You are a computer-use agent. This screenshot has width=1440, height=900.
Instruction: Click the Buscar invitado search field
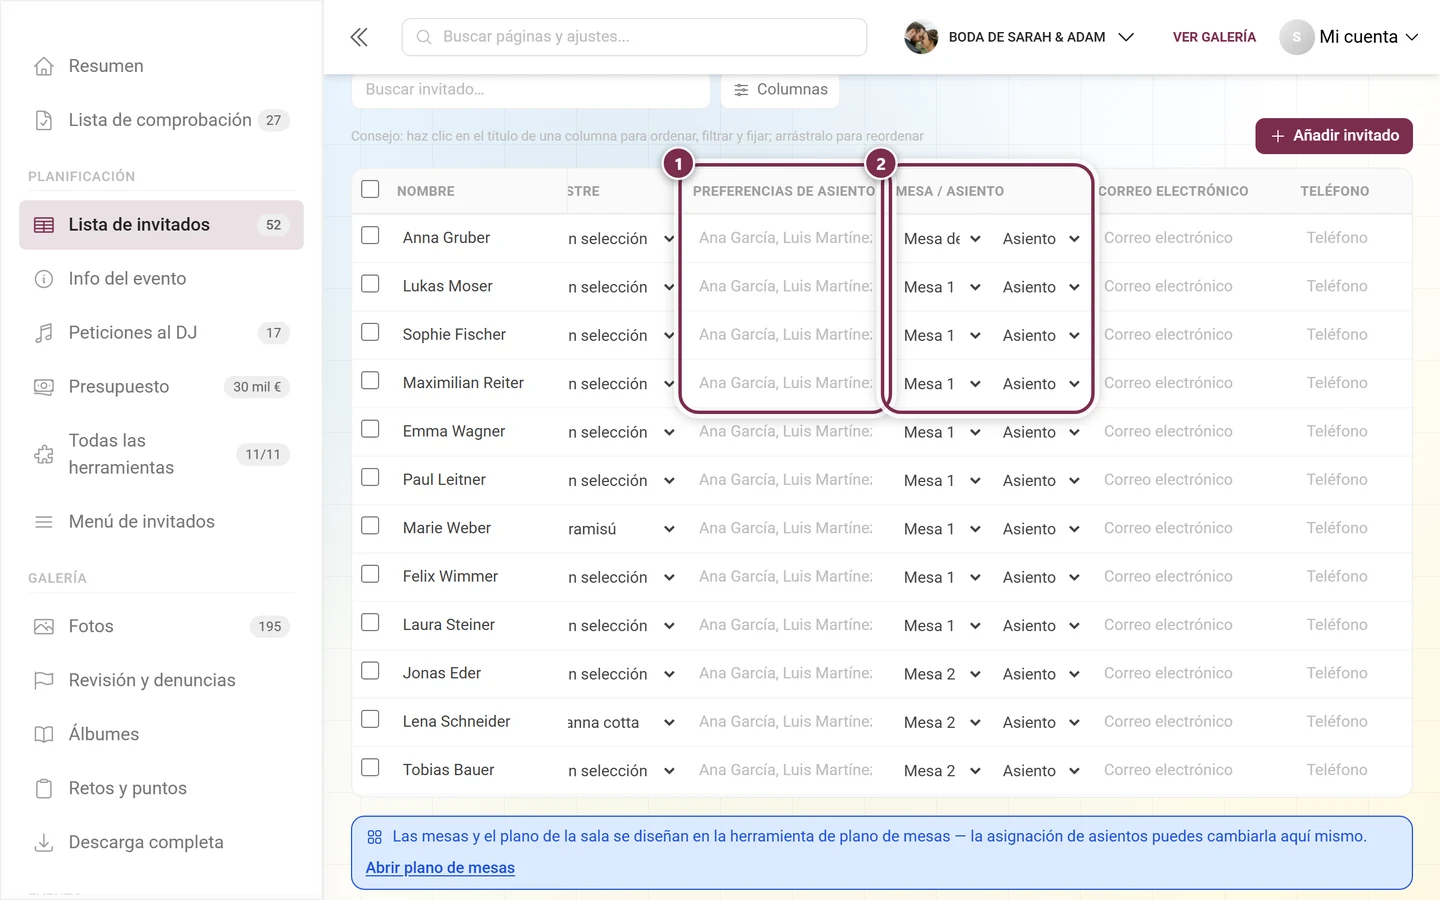pyautogui.click(x=531, y=90)
